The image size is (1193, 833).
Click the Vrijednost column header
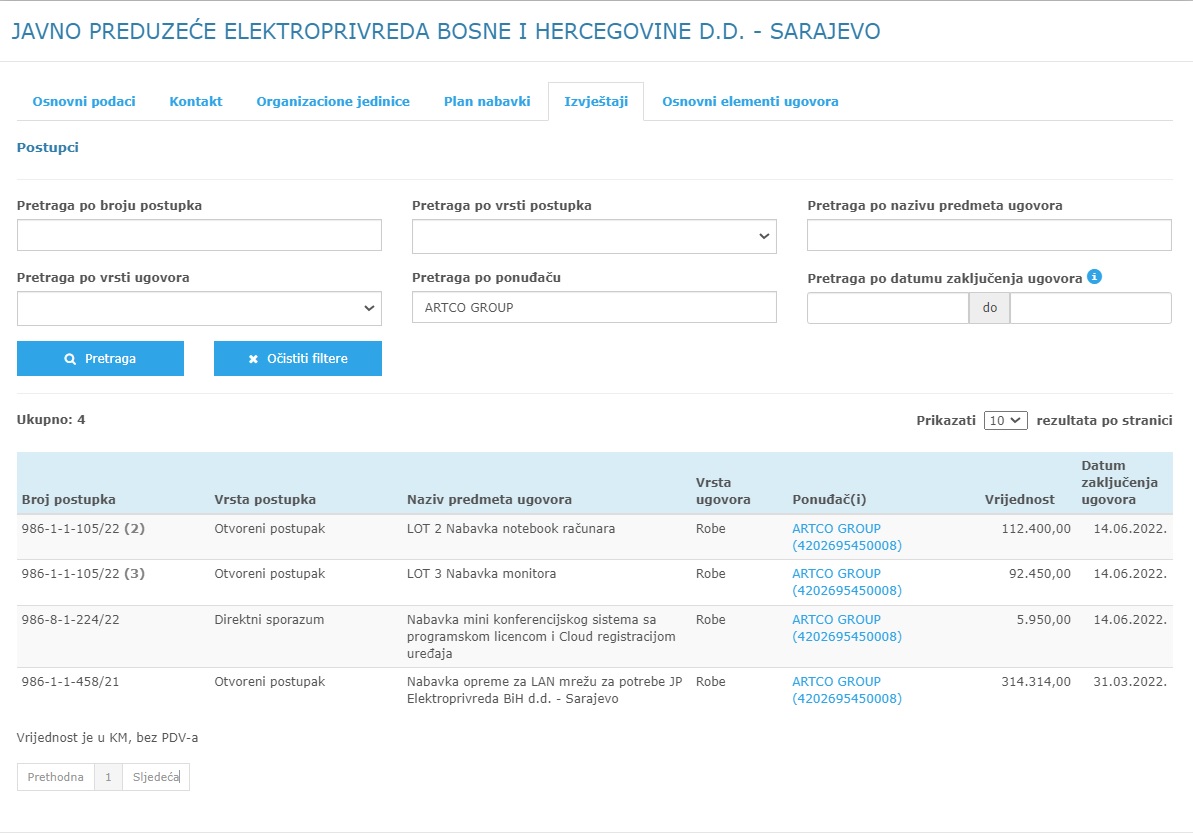[x=1020, y=500]
